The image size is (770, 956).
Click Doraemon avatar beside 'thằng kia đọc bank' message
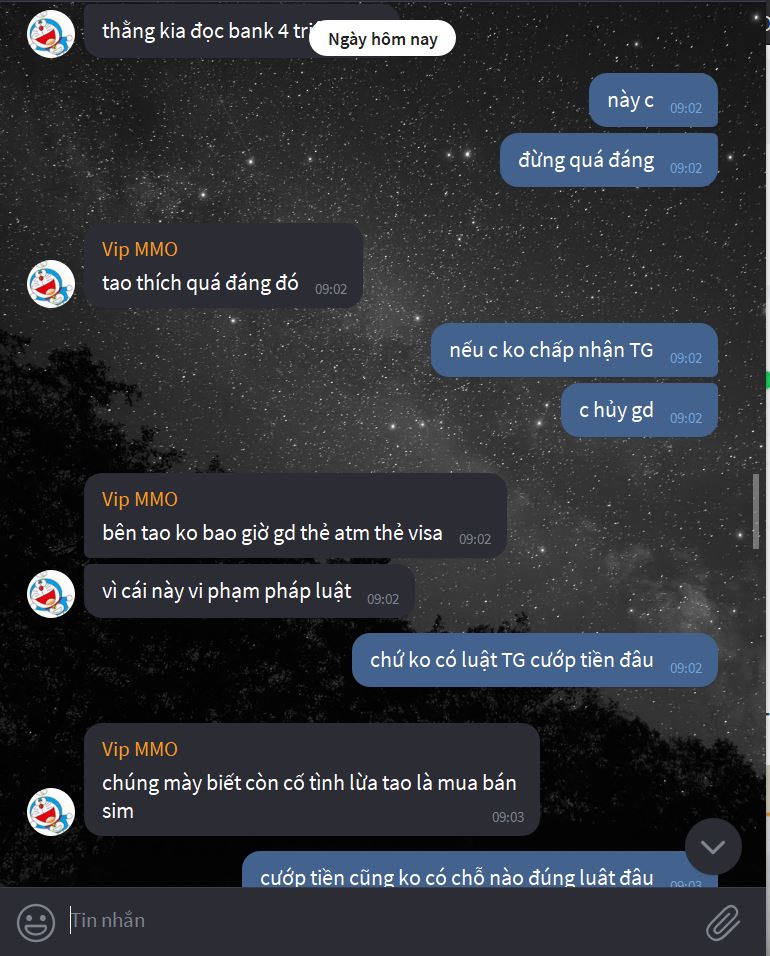coord(51,34)
